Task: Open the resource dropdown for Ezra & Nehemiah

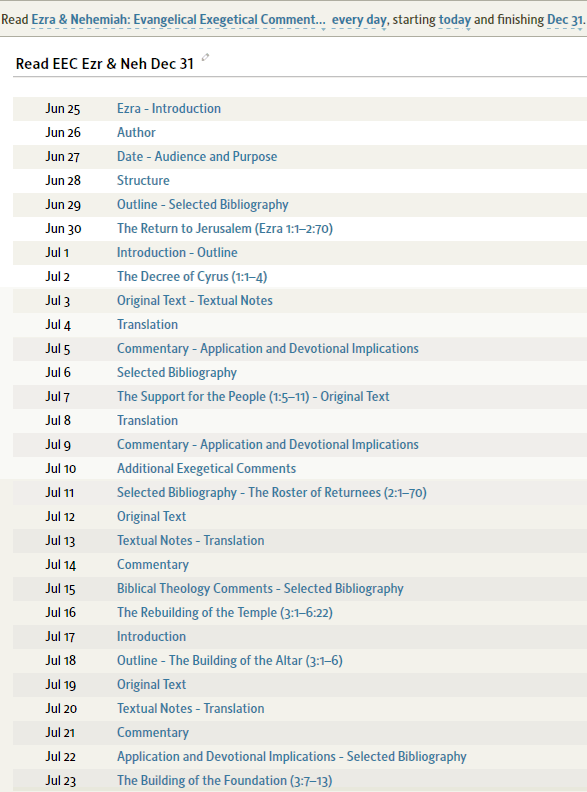Action: pos(178,20)
